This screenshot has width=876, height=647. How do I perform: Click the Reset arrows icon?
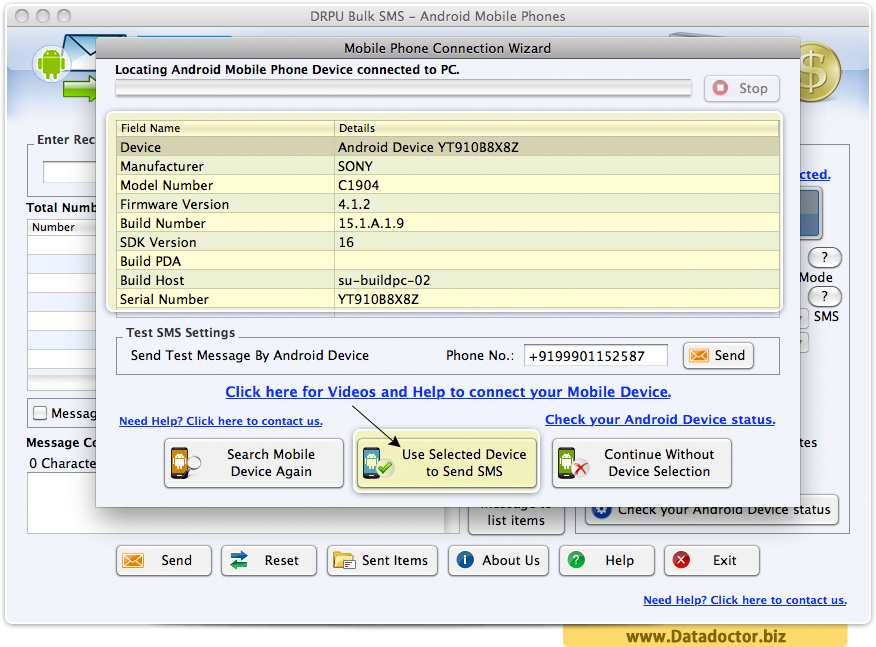coord(239,560)
